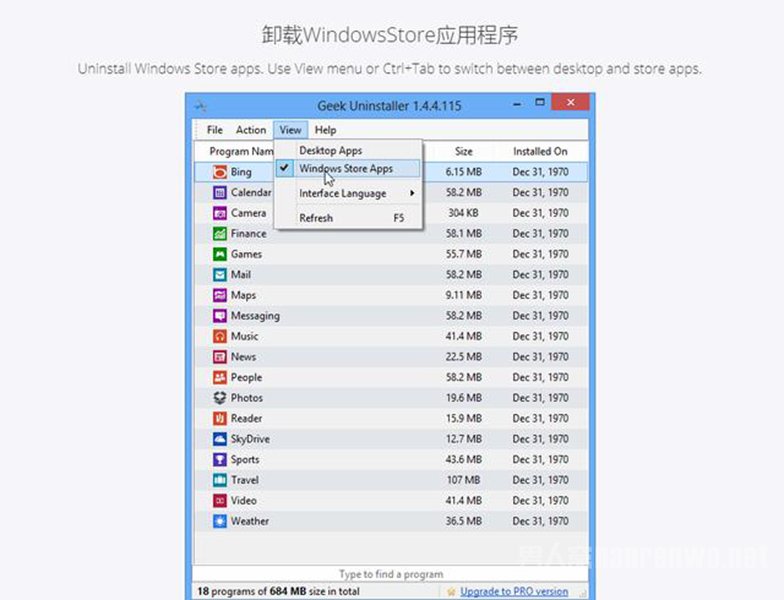Minimize the Geek Uninstaller window
Screen dimensions: 784x600
pyautogui.click(x=518, y=104)
